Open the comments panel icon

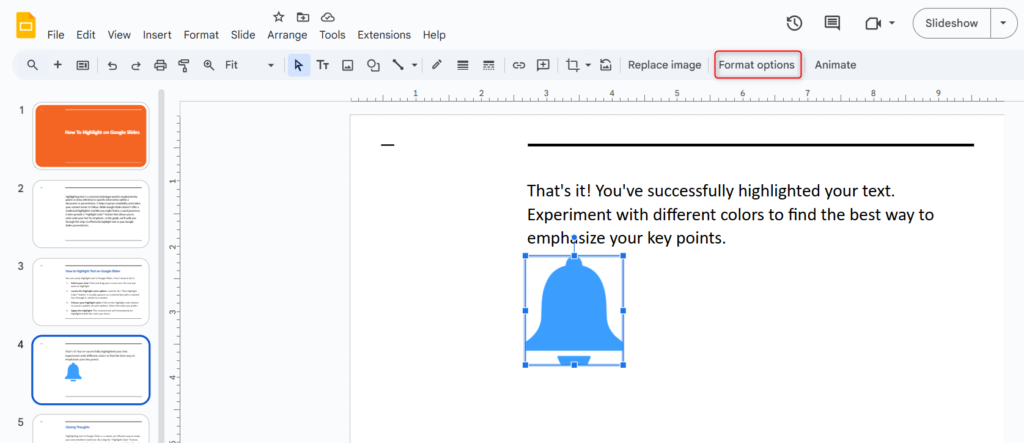pos(831,23)
